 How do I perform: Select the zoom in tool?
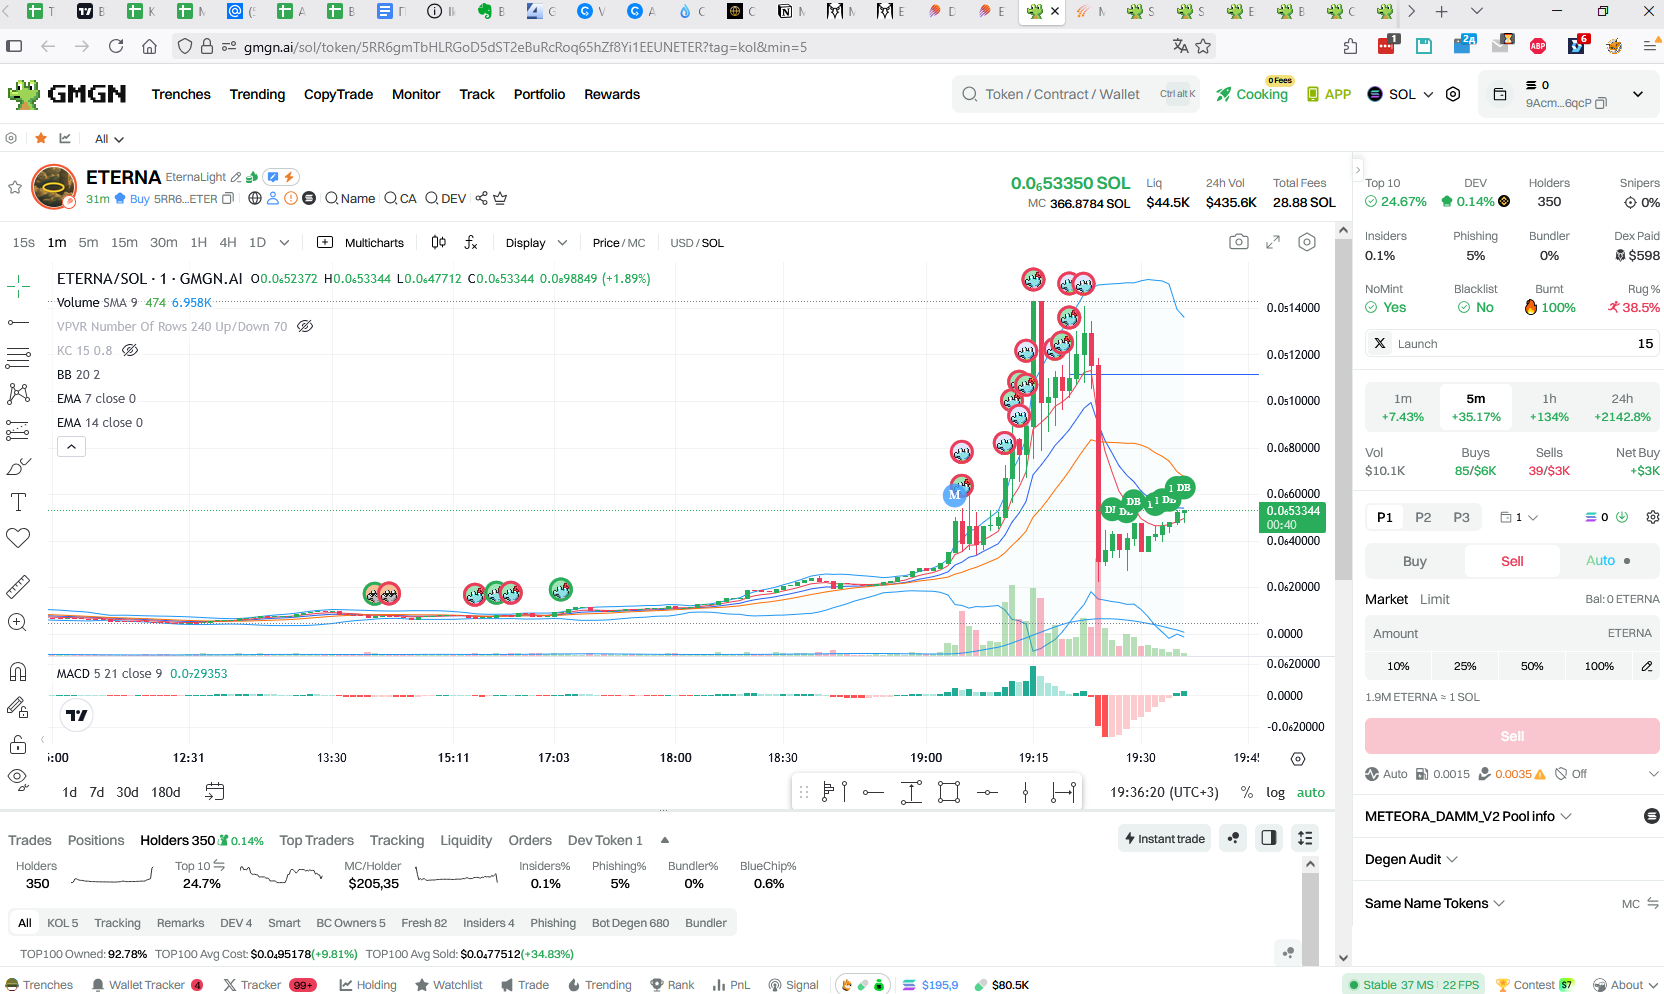coord(18,622)
